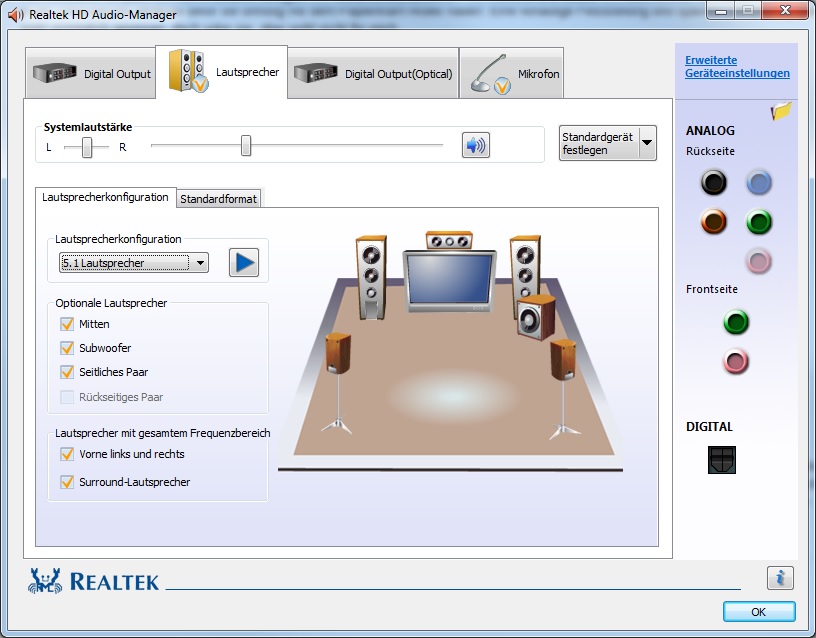Close the Realtek HD Audio-Manager window
Screen dimensions: 816x638
coord(785,10)
